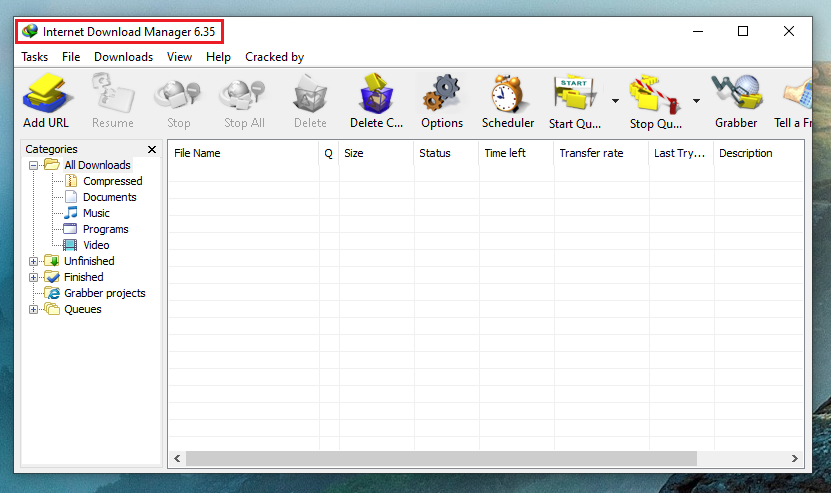The width and height of the screenshot is (831, 493).
Task: Click the Unfinished folder icon
Action: click(x=52, y=260)
